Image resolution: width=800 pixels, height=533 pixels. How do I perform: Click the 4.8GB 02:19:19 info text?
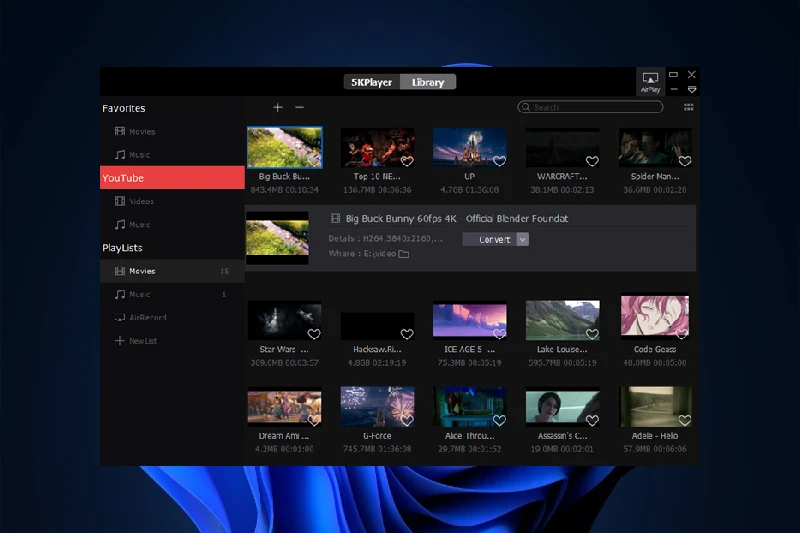click(377, 363)
